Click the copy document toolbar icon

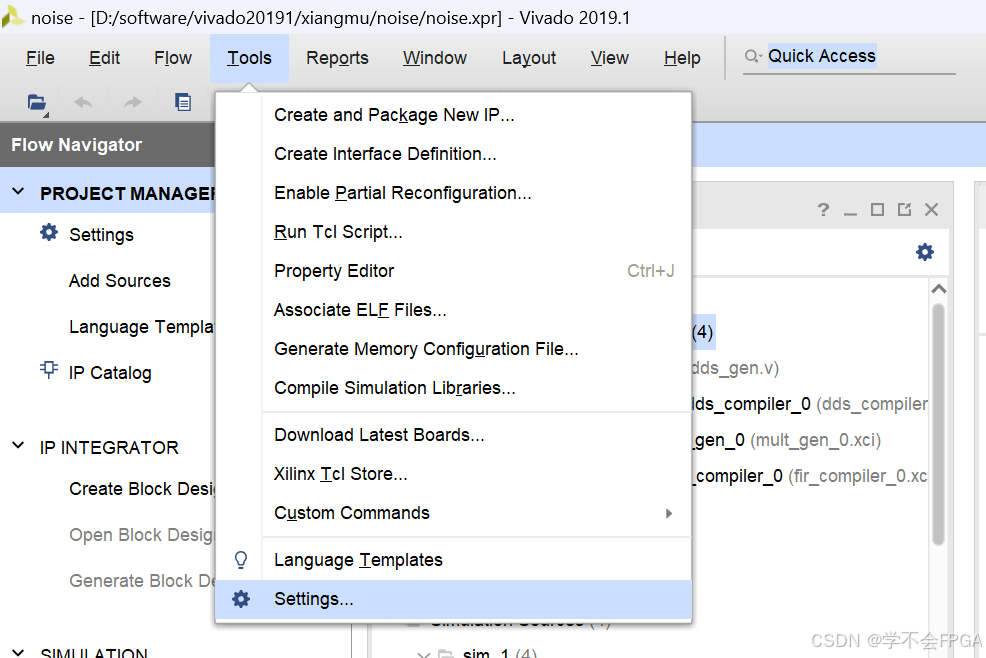(x=183, y=102)
